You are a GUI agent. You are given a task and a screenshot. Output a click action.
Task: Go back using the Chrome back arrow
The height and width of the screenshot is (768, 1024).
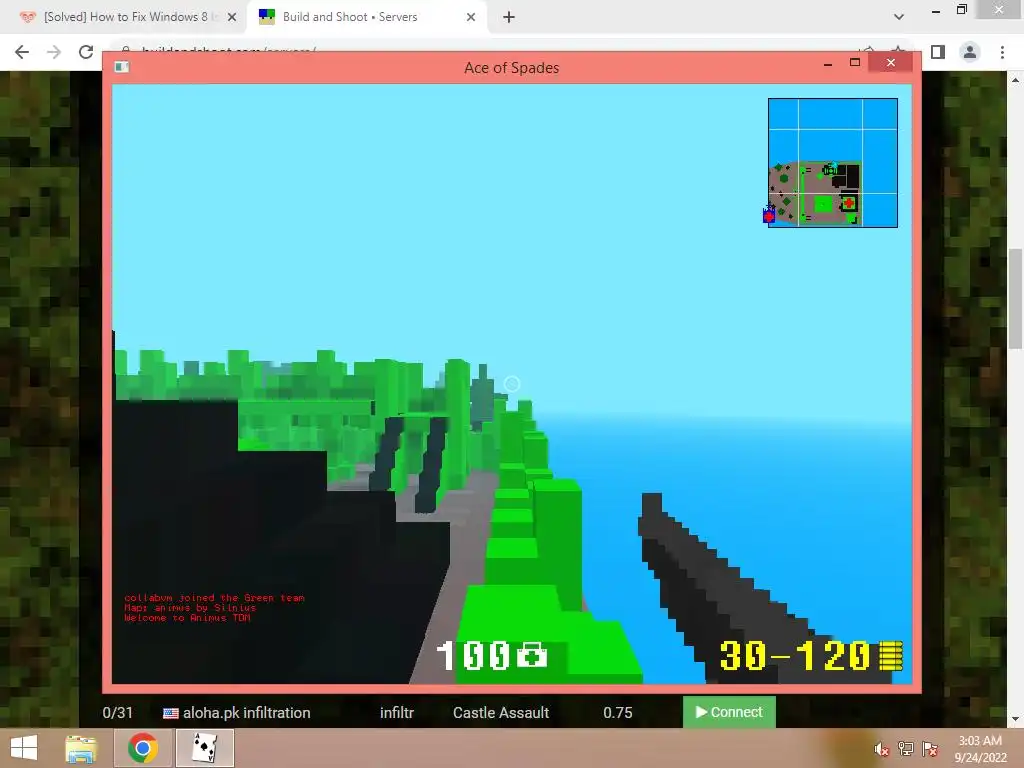(x=22, y=52)
